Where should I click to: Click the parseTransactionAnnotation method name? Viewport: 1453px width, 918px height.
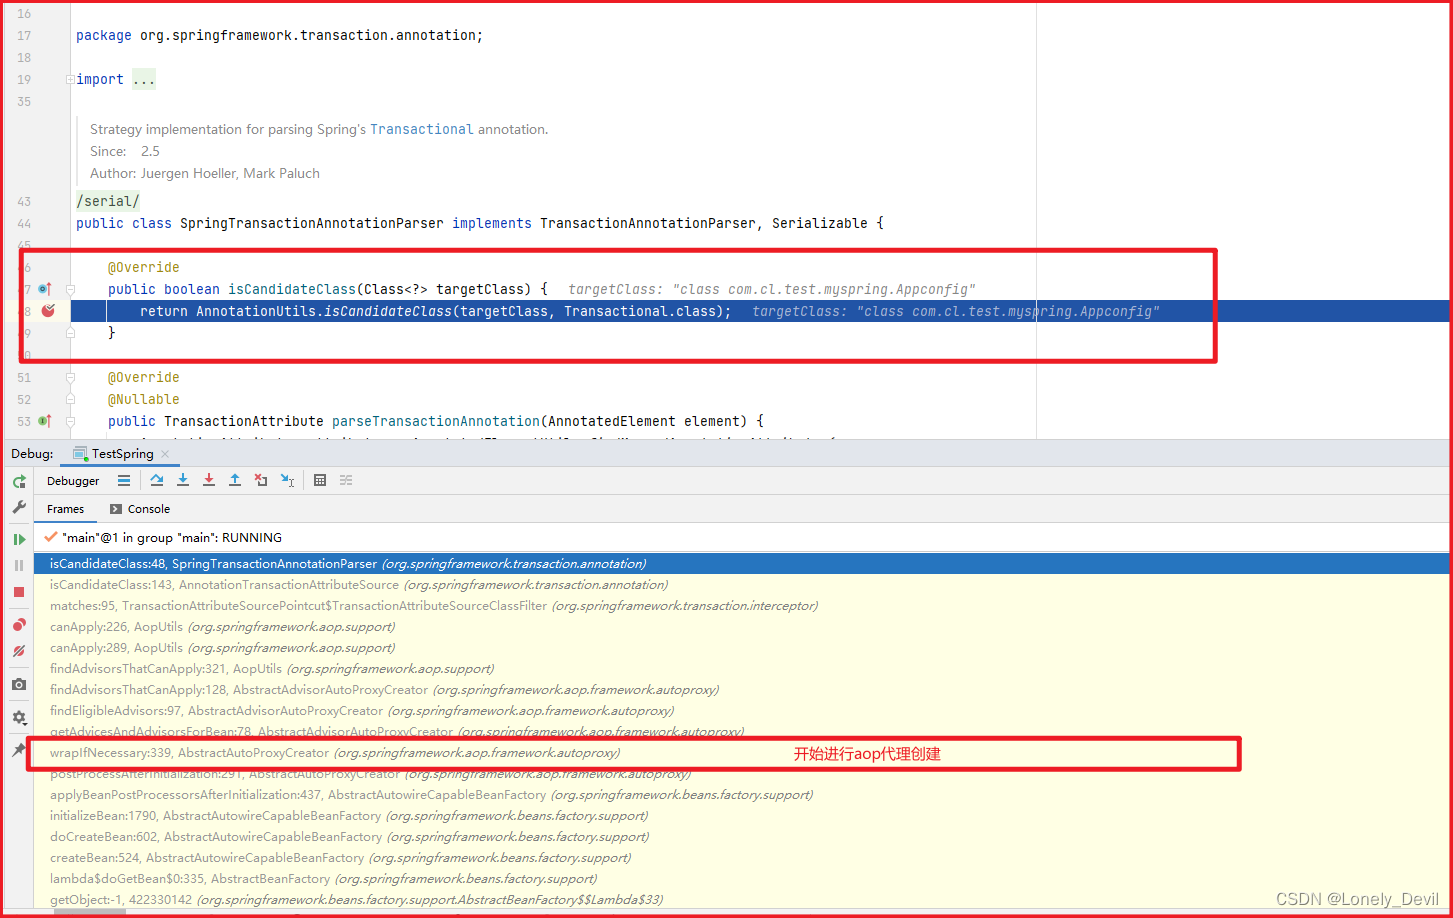coord(435,421)
